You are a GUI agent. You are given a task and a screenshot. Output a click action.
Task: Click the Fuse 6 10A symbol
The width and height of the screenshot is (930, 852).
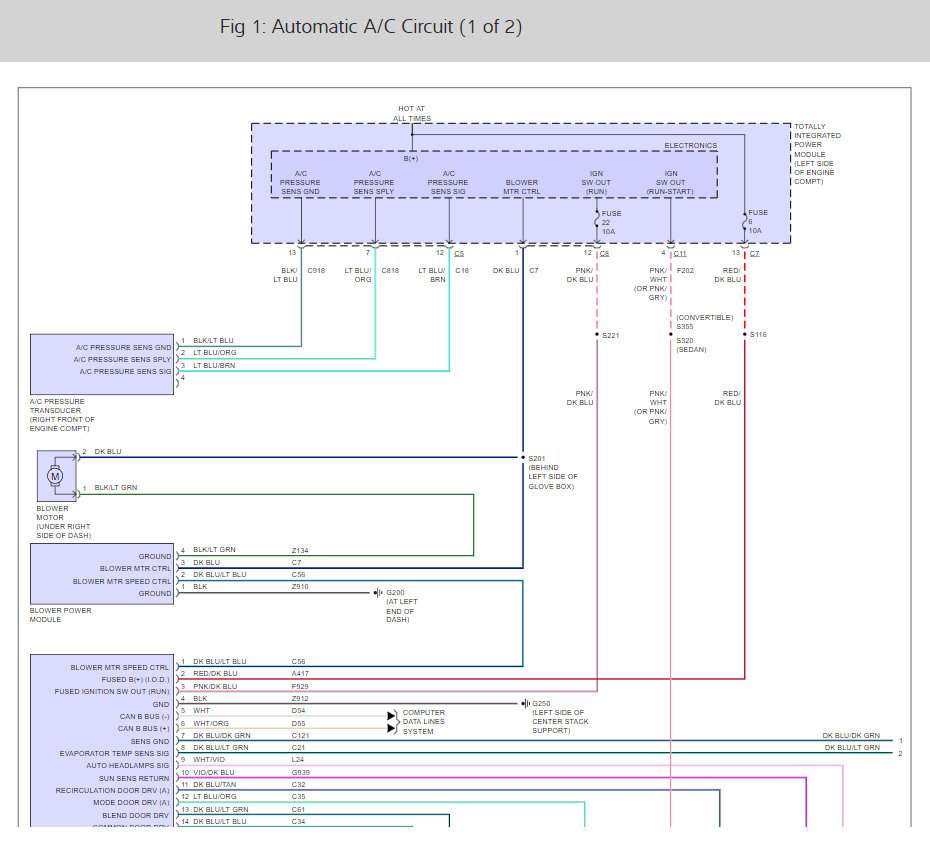coord(744,221)
